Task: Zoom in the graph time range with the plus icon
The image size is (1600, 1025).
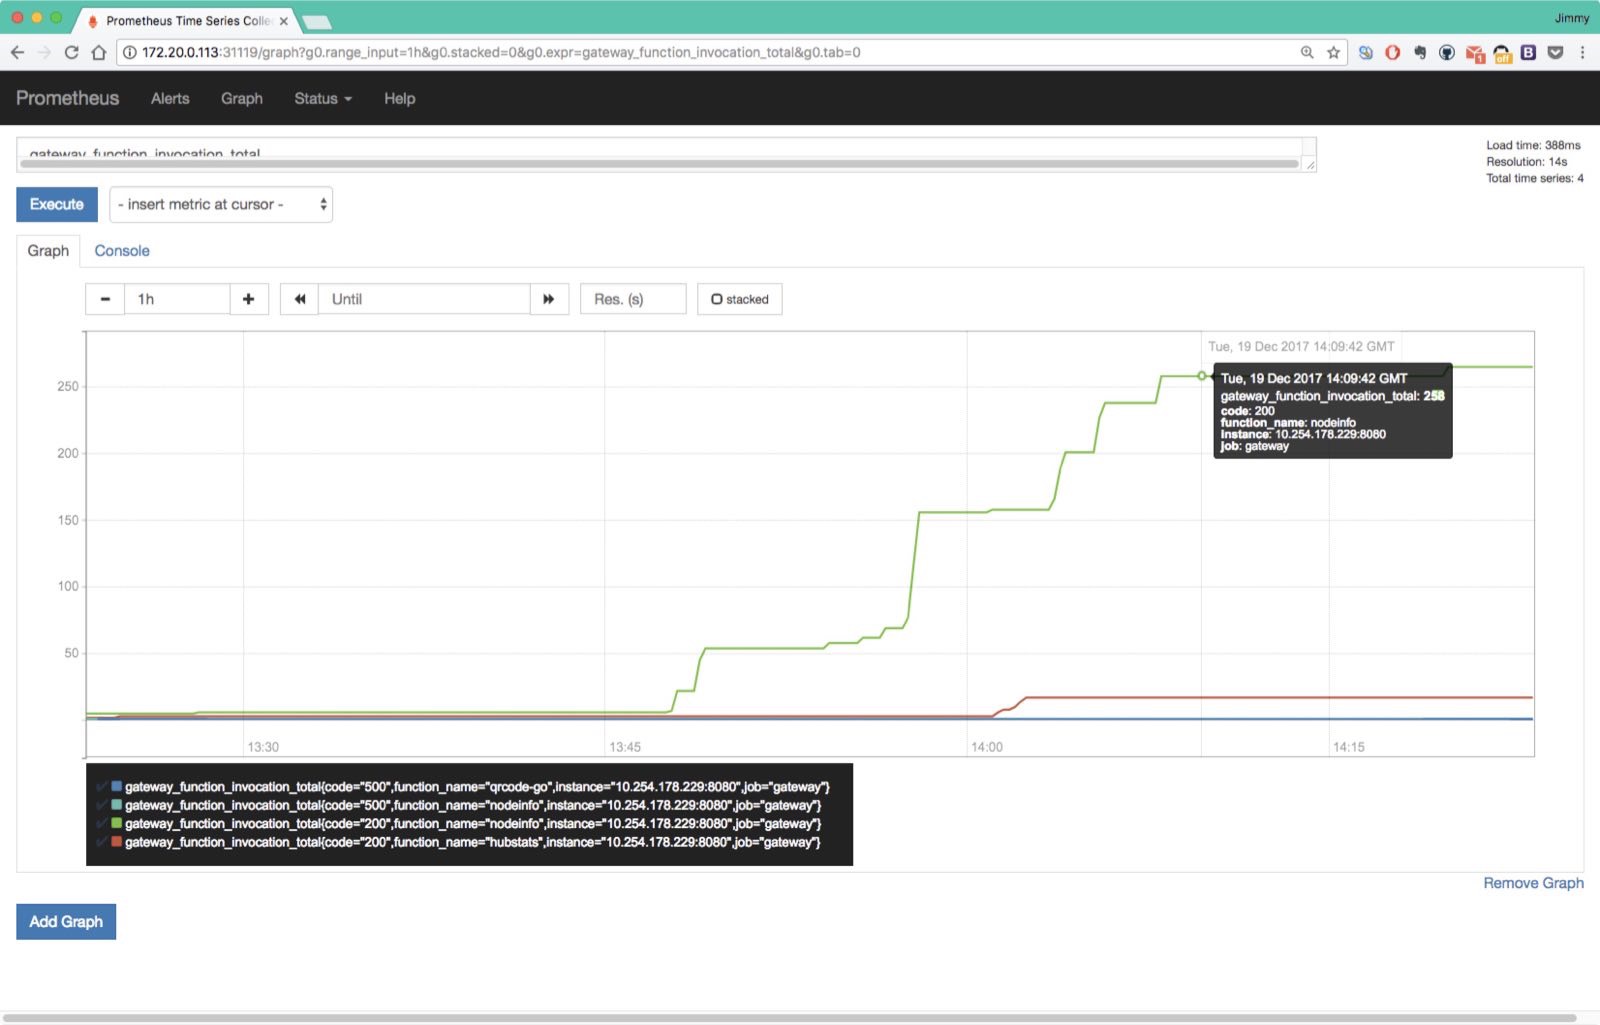Action: [248, 298]
